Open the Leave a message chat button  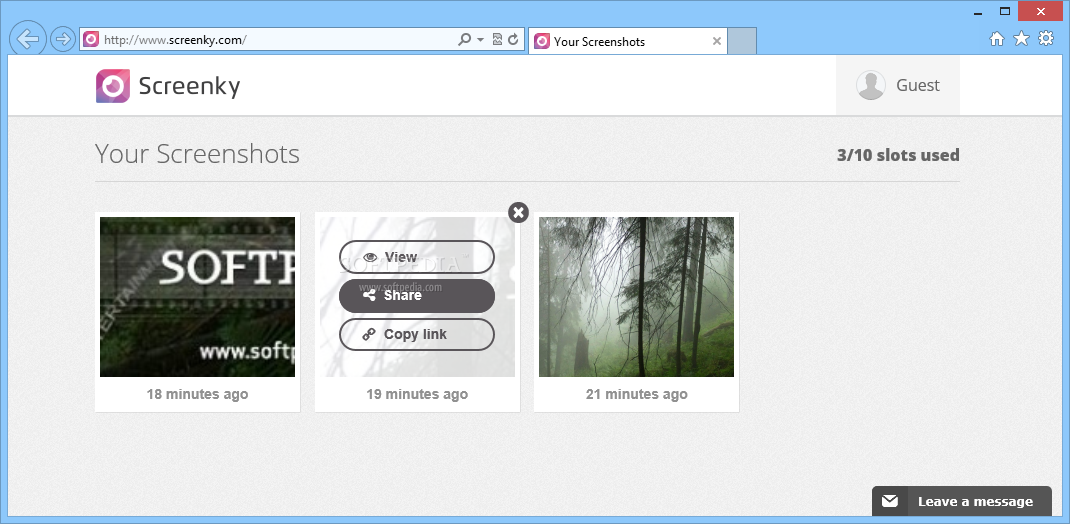click(x=961, y=501)
